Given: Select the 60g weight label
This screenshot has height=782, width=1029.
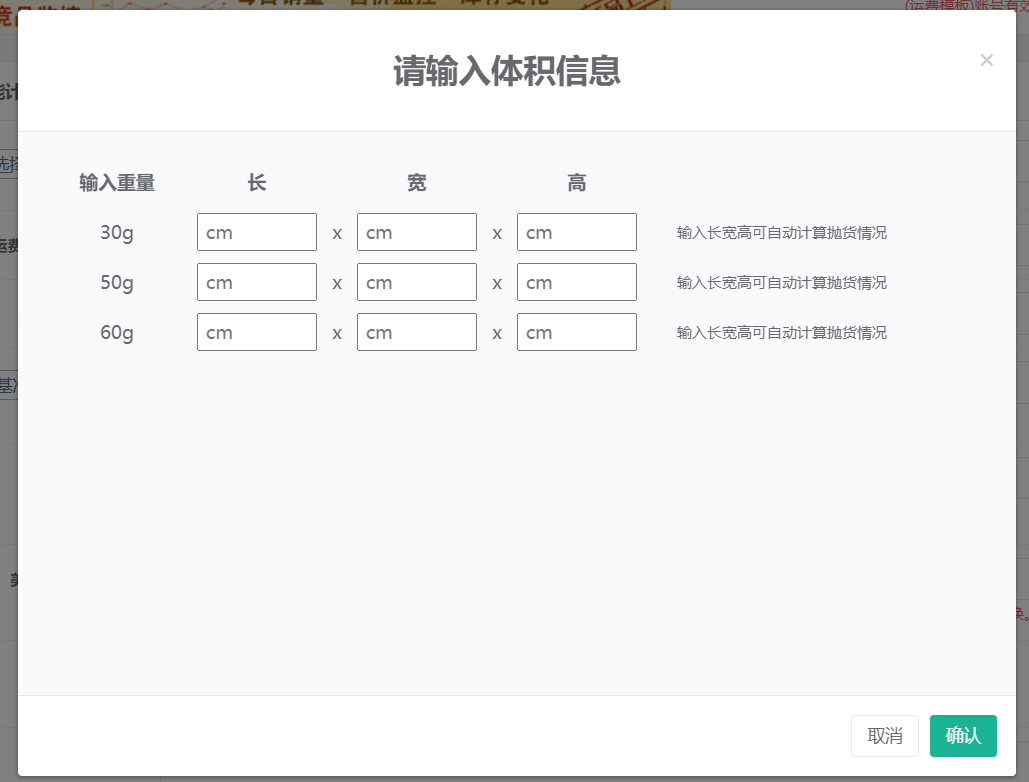Looking at the screenshot, I should point(117,333).
